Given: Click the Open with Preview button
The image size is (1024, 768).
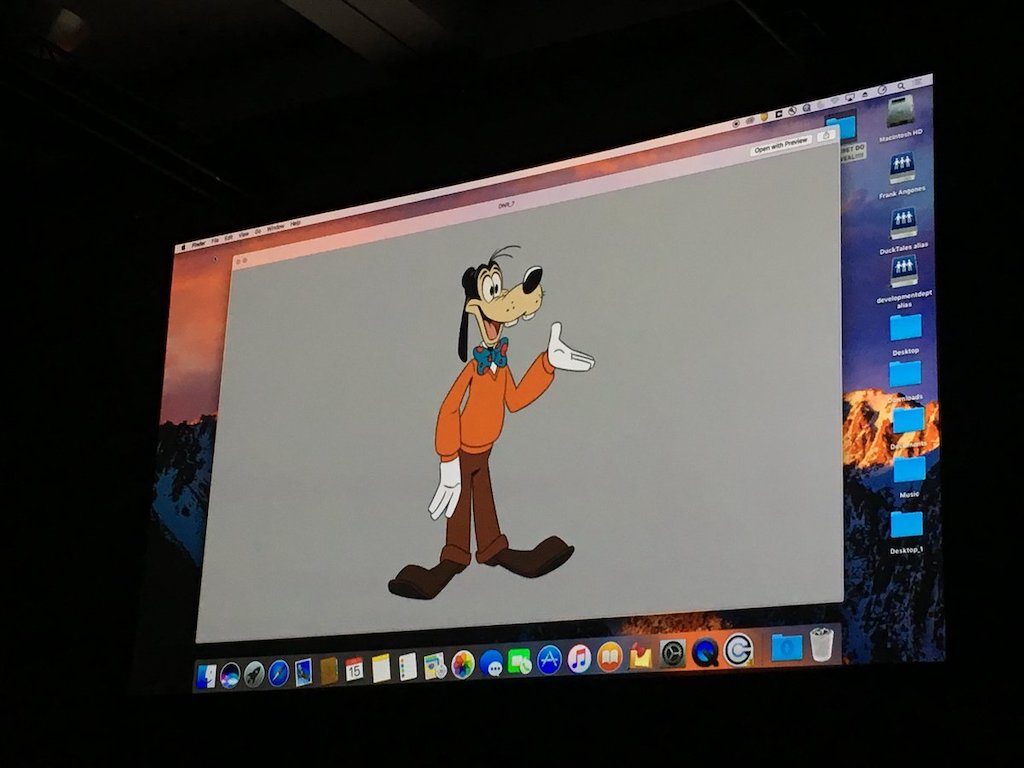Looking at the screenshot, I should pyautogui.click(x=780, y=145).
